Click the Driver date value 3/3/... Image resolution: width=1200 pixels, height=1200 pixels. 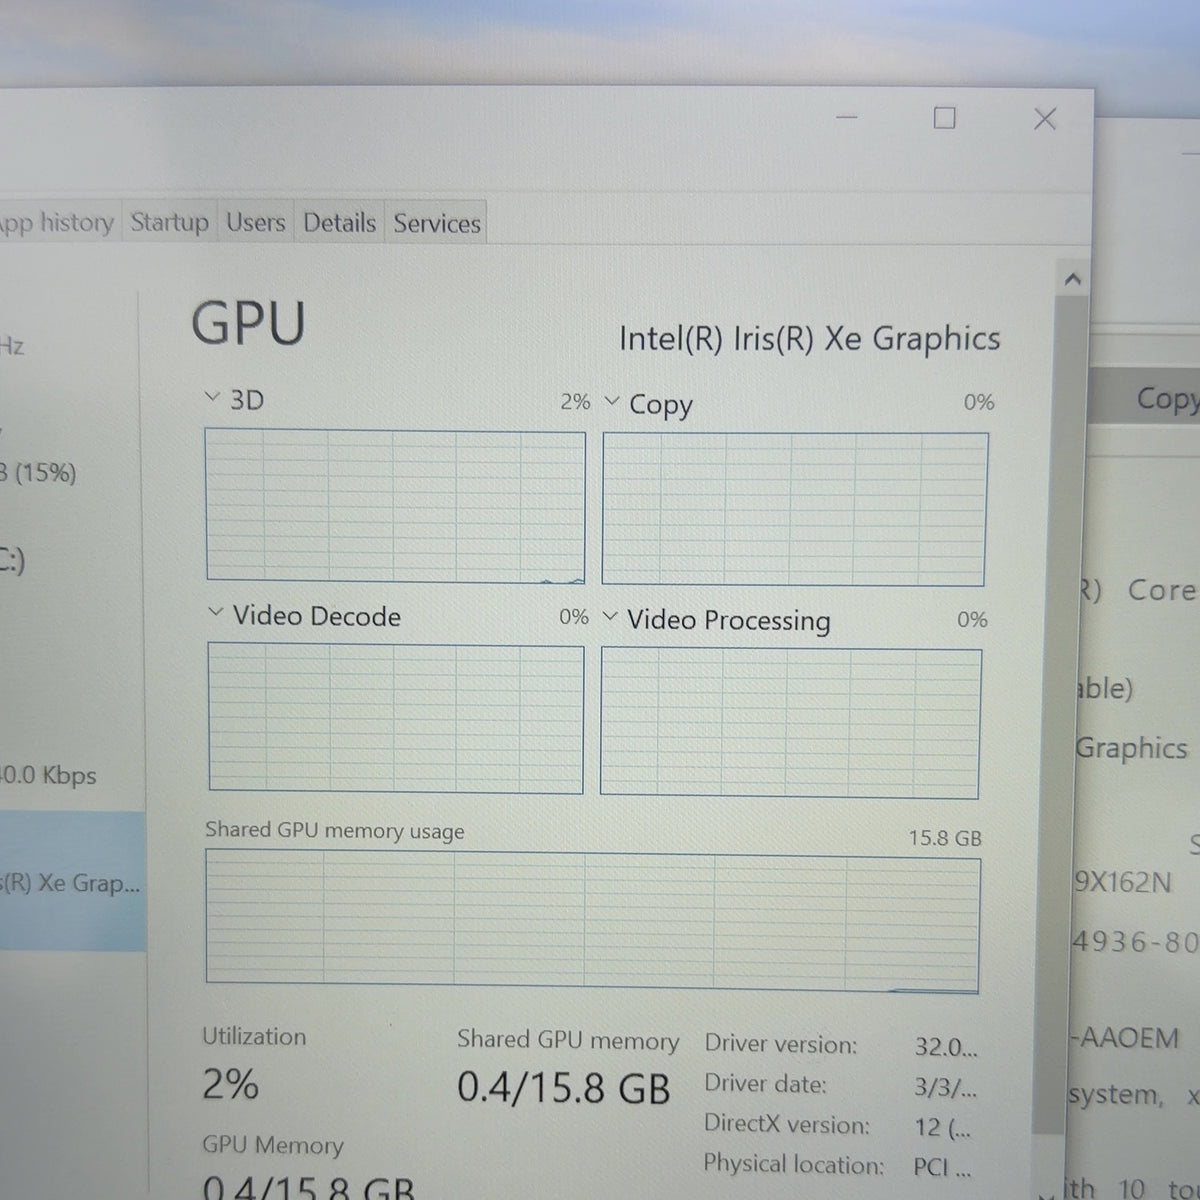(x=946, y=1087)
